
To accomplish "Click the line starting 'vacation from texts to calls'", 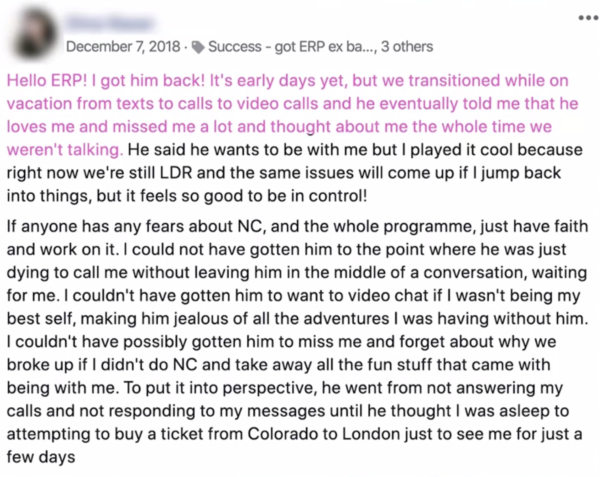I will click(292, 104).
